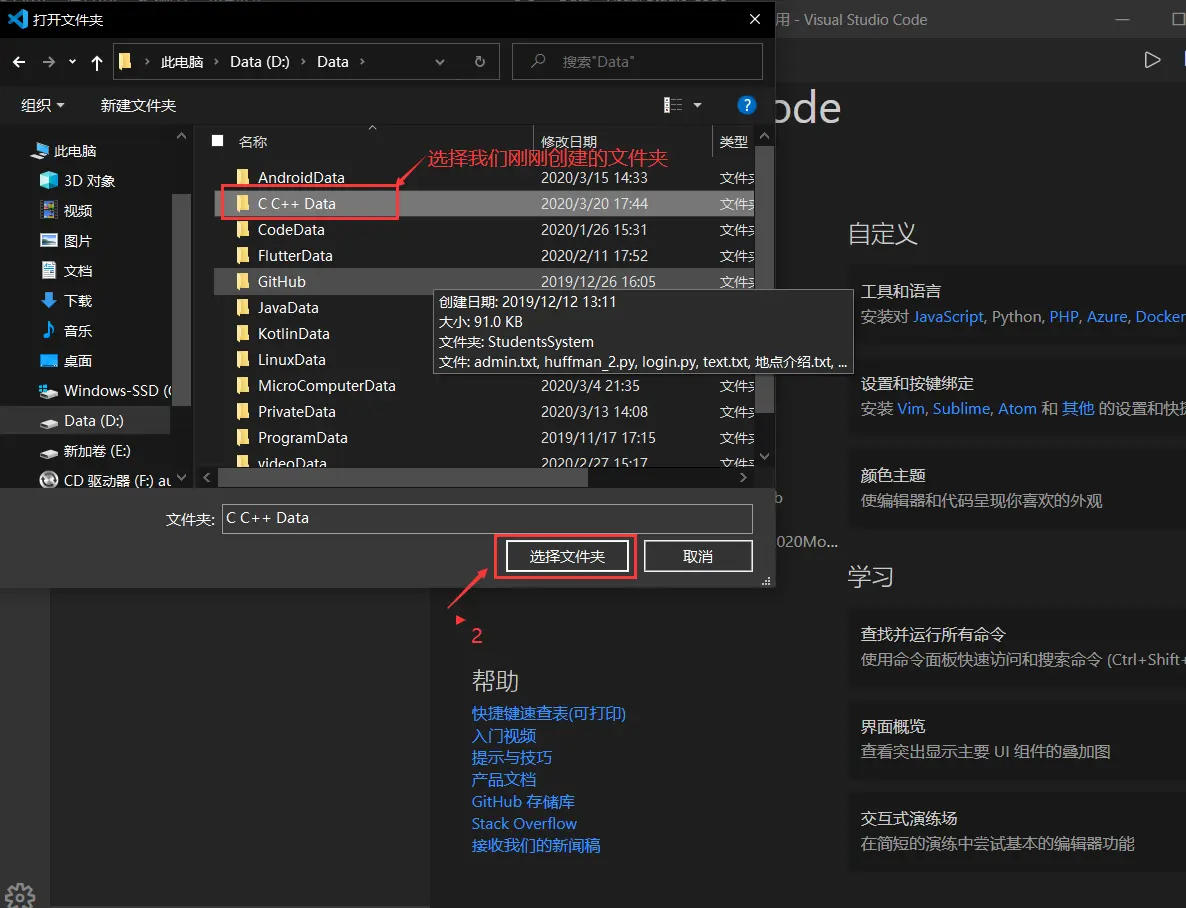
Task: Click navigation pane scroll-up arrow
Action: tap(181, 136)
